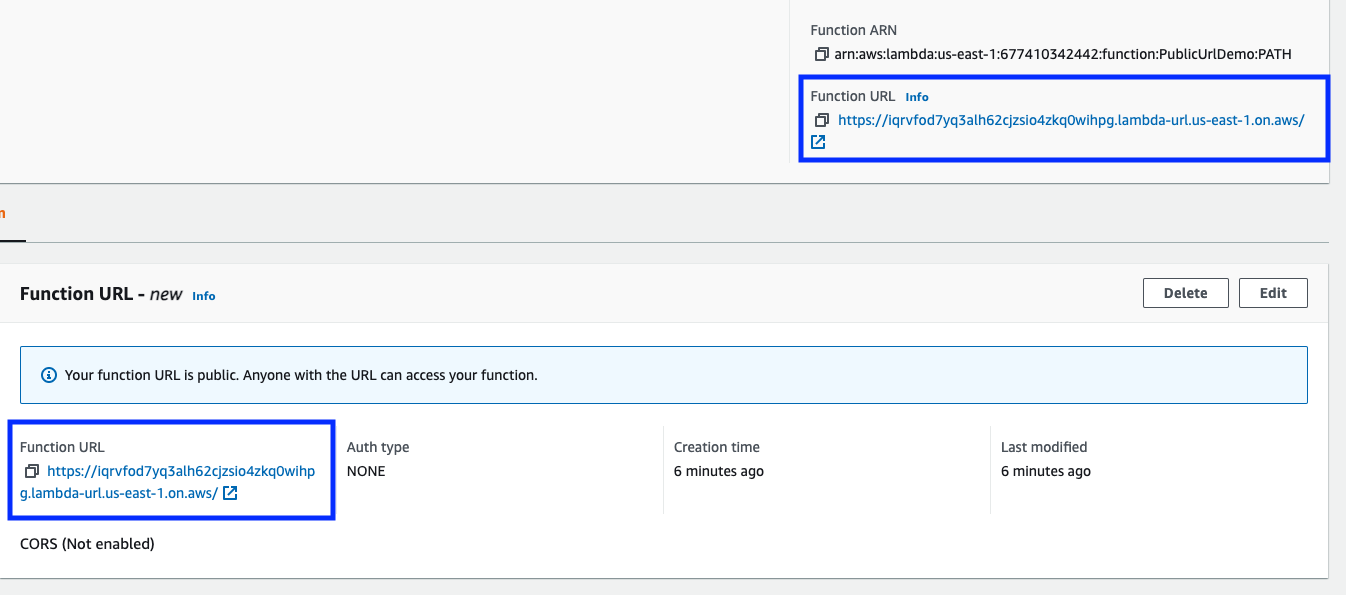Click the 'CORS (Not enabled)' text
1346x595 pixels.
[x=87, y=544]
